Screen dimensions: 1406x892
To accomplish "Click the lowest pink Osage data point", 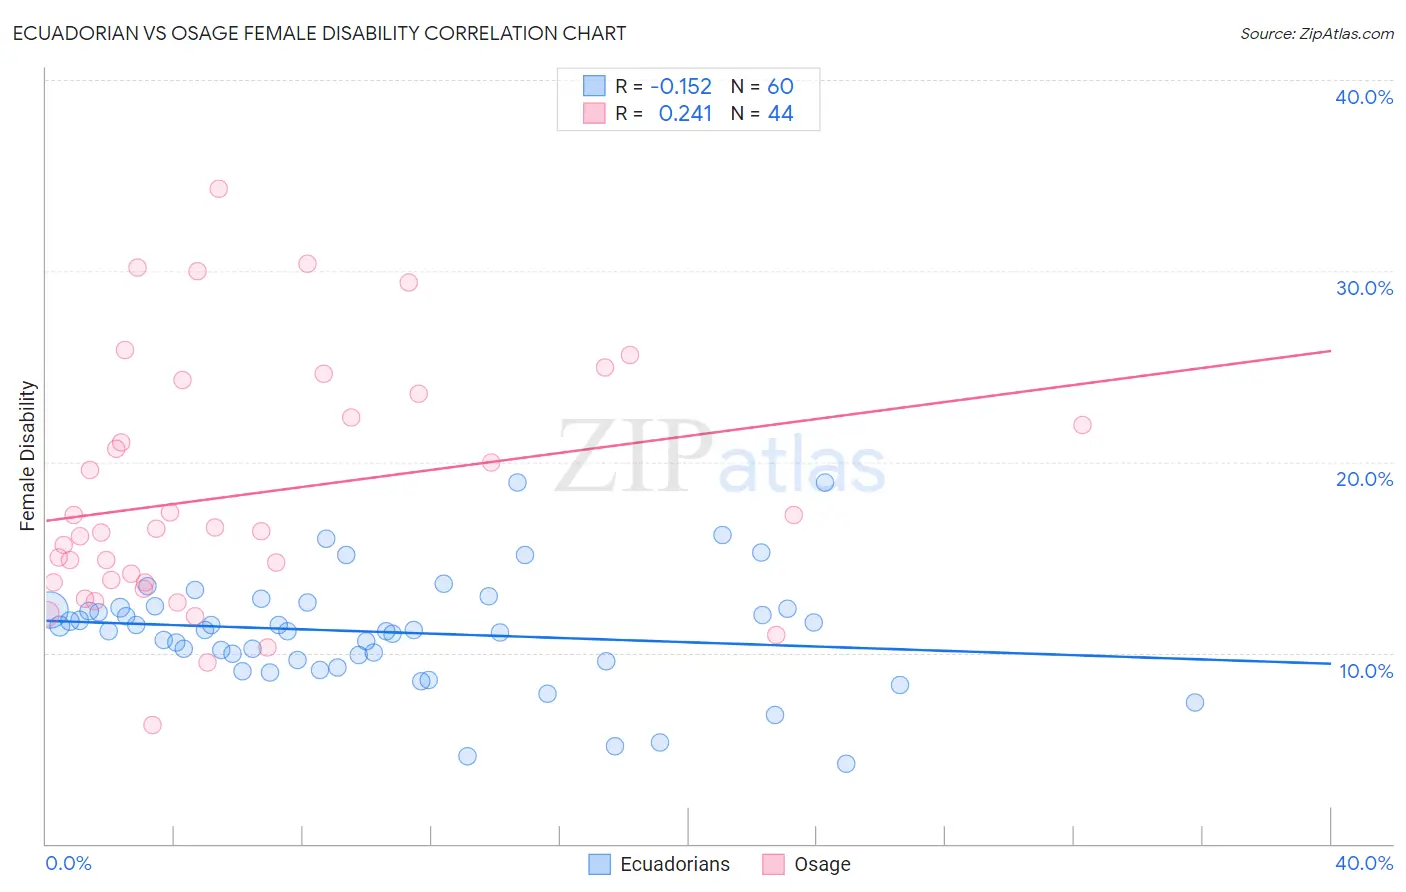I will (152, 725).
